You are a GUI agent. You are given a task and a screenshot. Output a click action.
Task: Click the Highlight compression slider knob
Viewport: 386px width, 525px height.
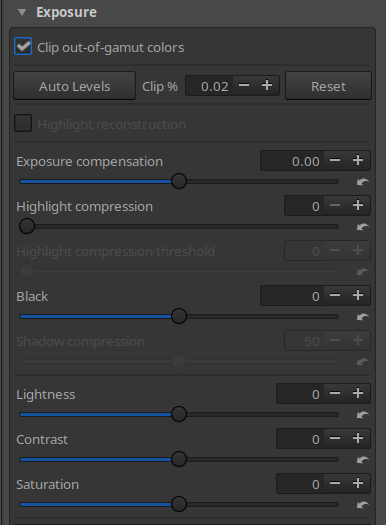27,226
